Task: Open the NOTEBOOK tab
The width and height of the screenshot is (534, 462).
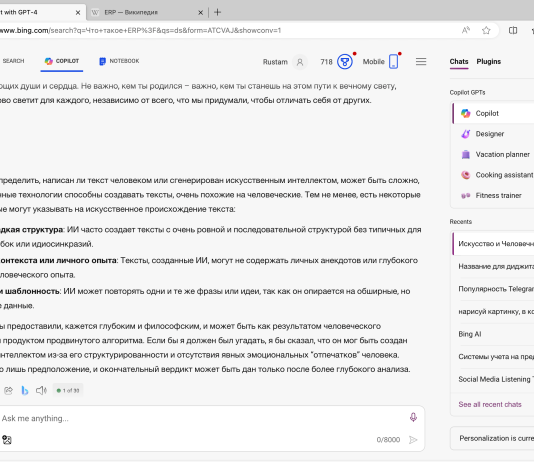Action: click(x=119, y=61)
